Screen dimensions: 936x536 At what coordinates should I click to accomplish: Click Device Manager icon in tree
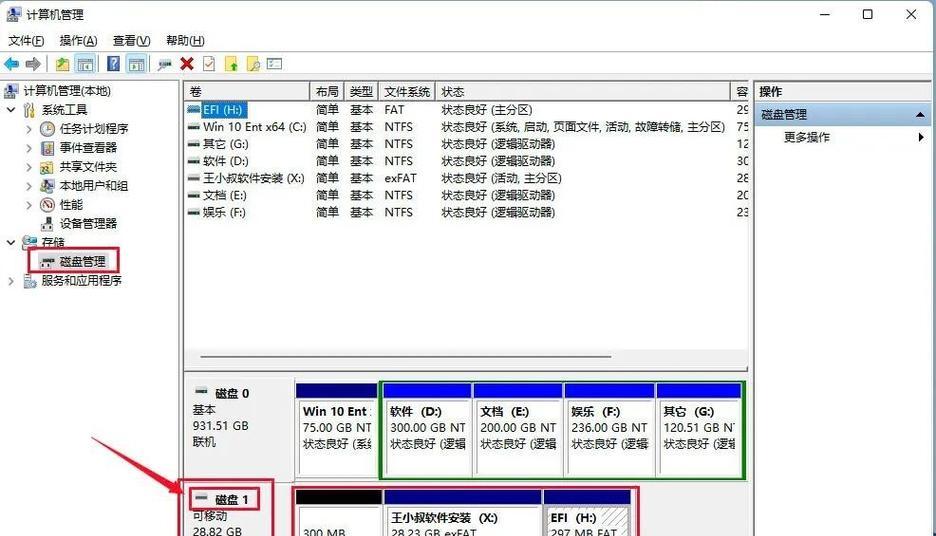tap(47, 224)
